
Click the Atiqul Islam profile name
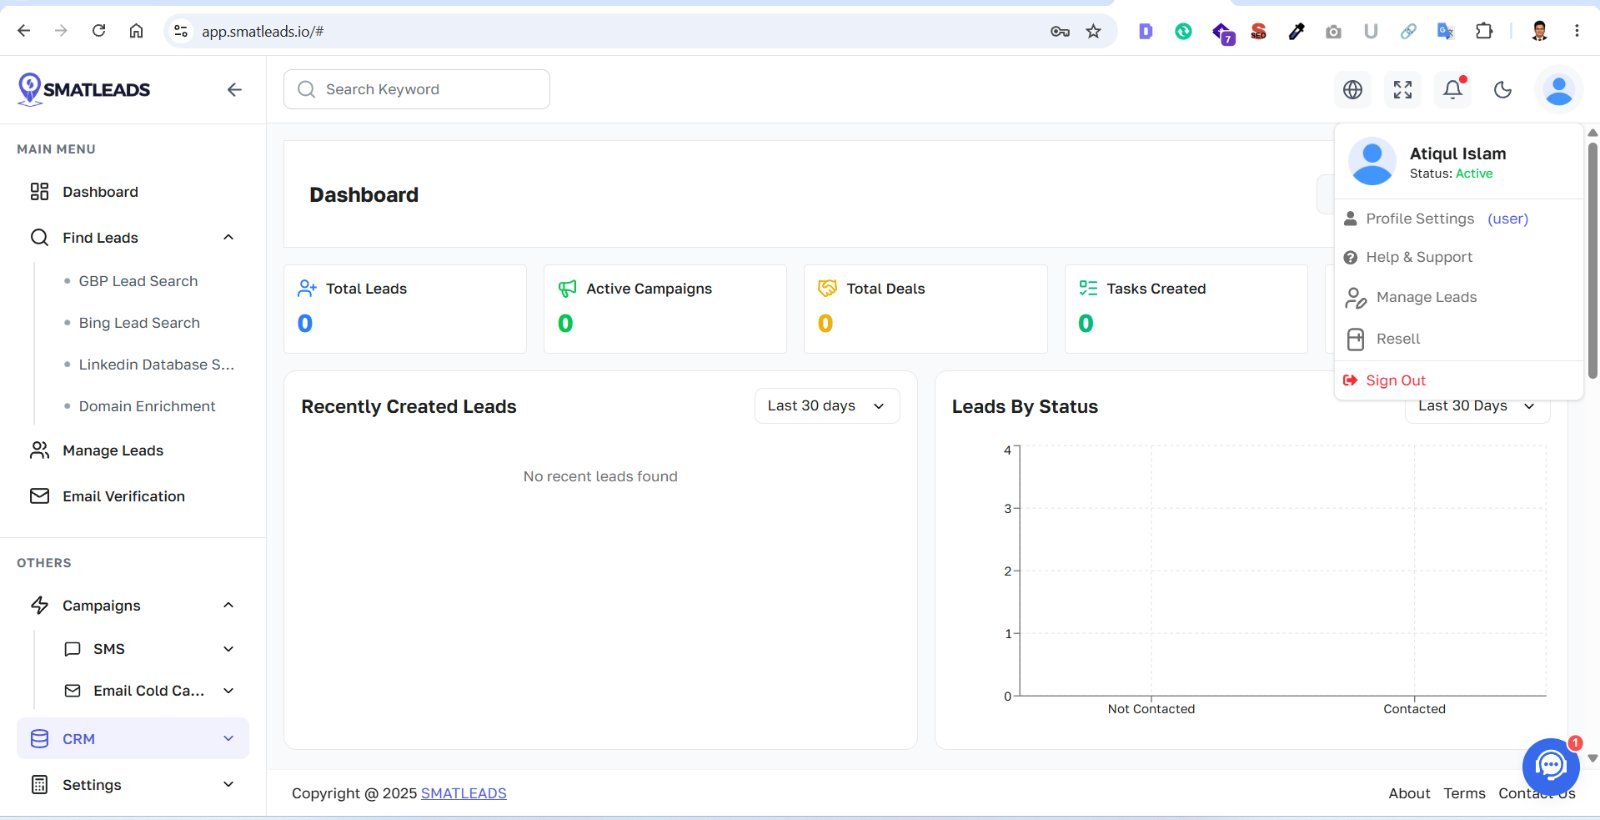tap(1458, 154)
